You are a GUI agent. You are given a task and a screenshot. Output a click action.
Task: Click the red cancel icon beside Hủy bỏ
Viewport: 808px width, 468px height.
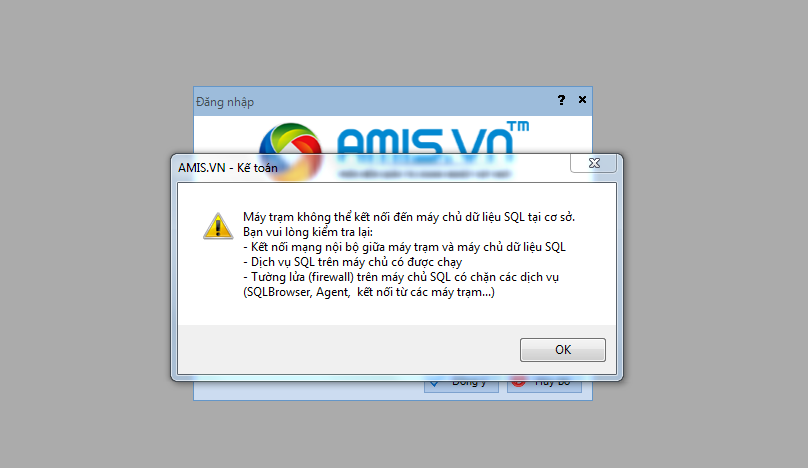(518, 383)
